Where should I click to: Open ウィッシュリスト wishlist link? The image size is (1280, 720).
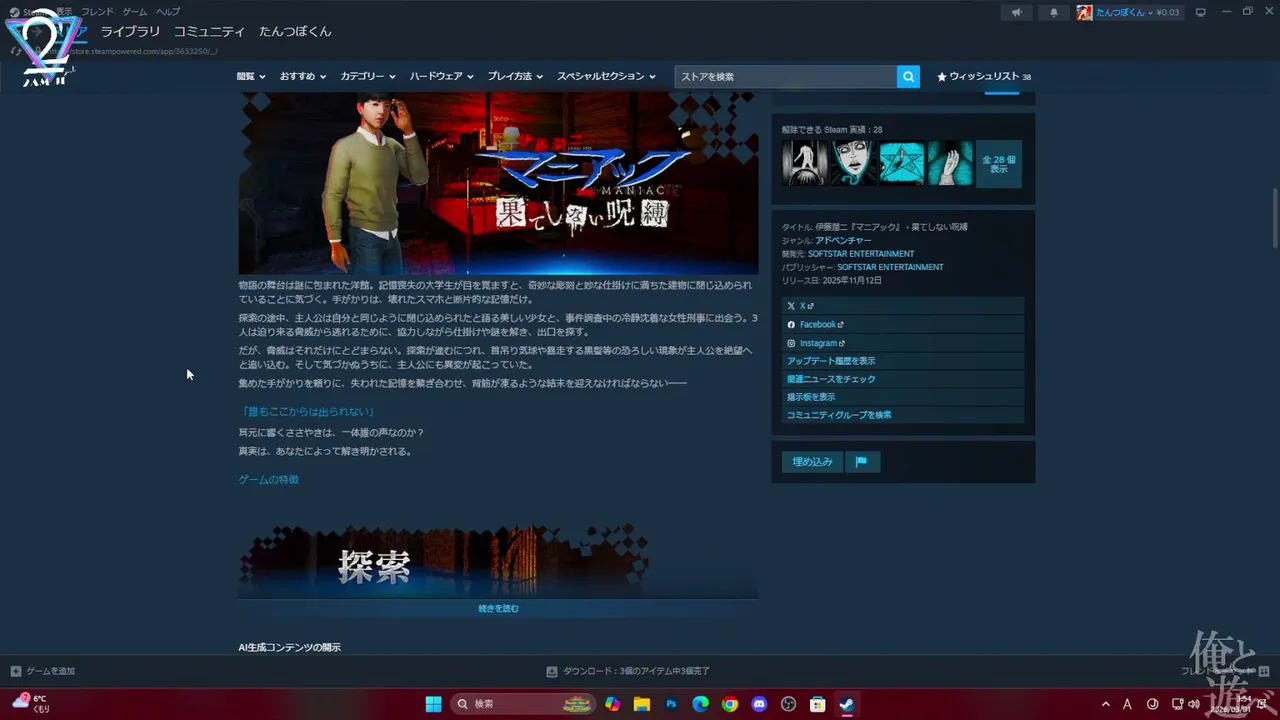coord(984,76)
